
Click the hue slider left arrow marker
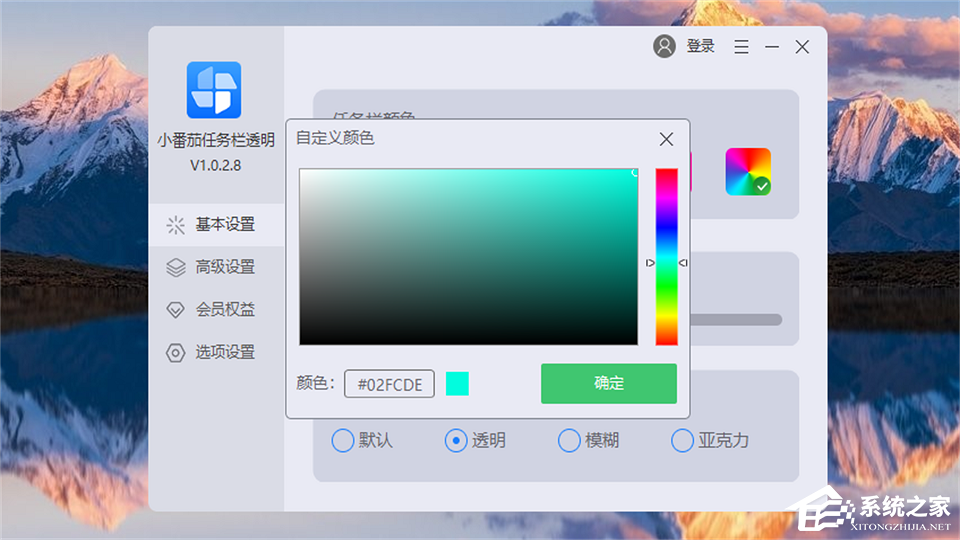(650, 263)
